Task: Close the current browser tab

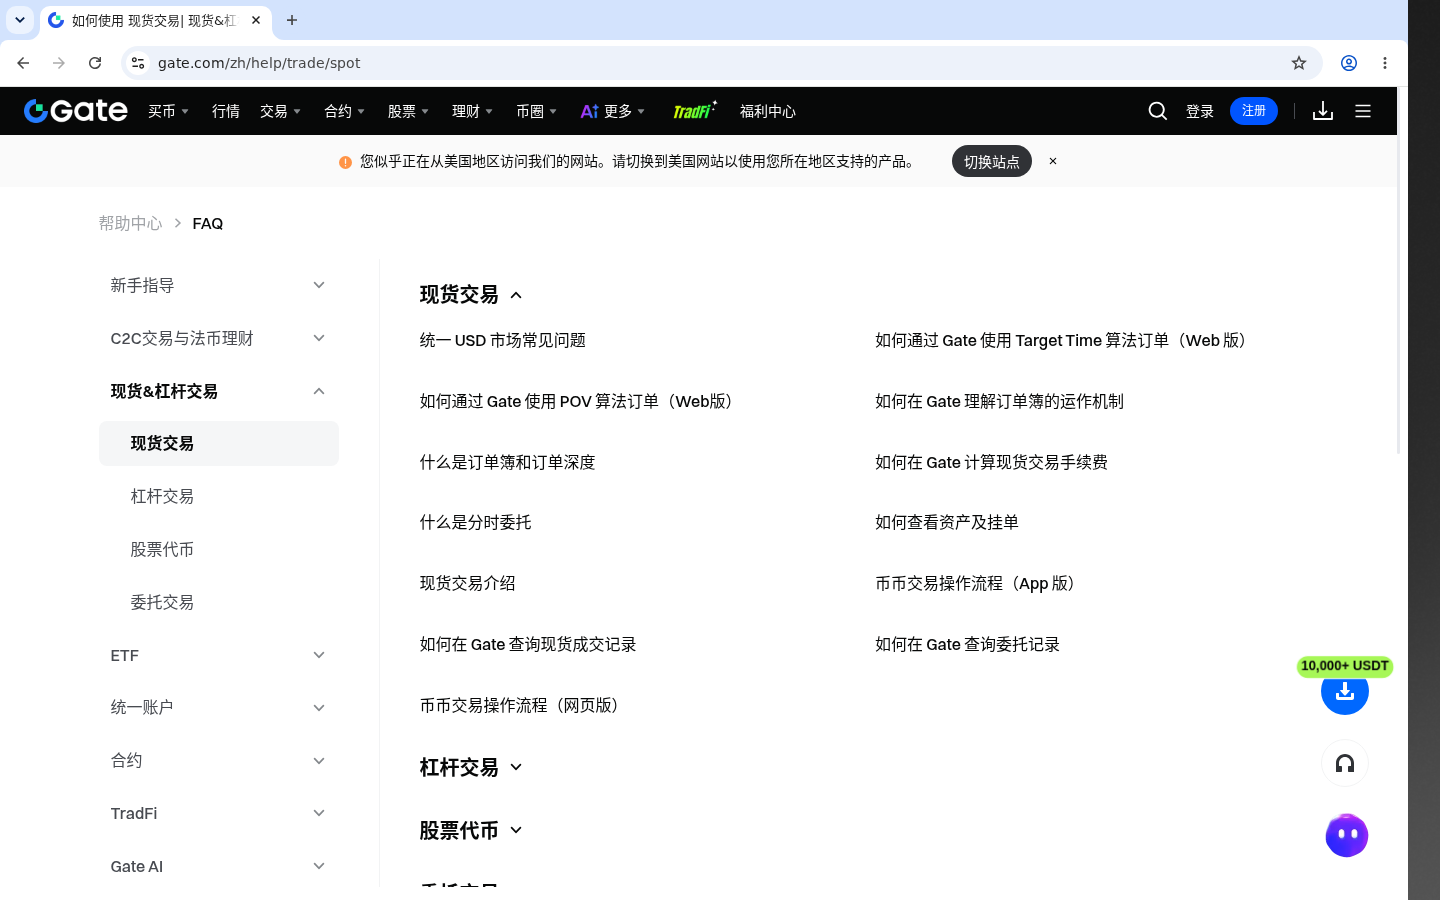Action: tap(256, 20)
